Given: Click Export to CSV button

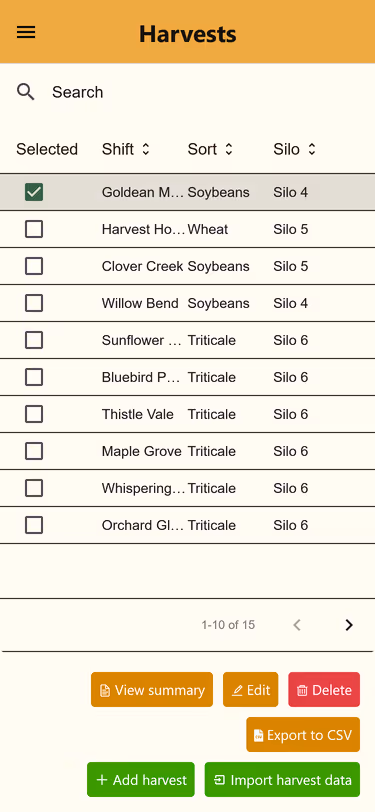Looking at the screenshot, I should pos(303,735).
